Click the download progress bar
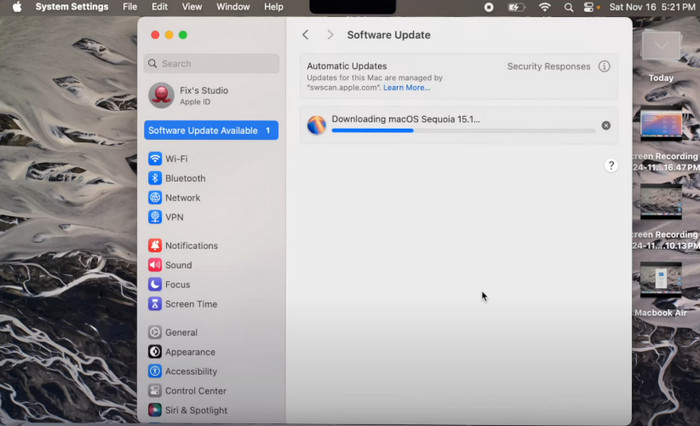 463,131
